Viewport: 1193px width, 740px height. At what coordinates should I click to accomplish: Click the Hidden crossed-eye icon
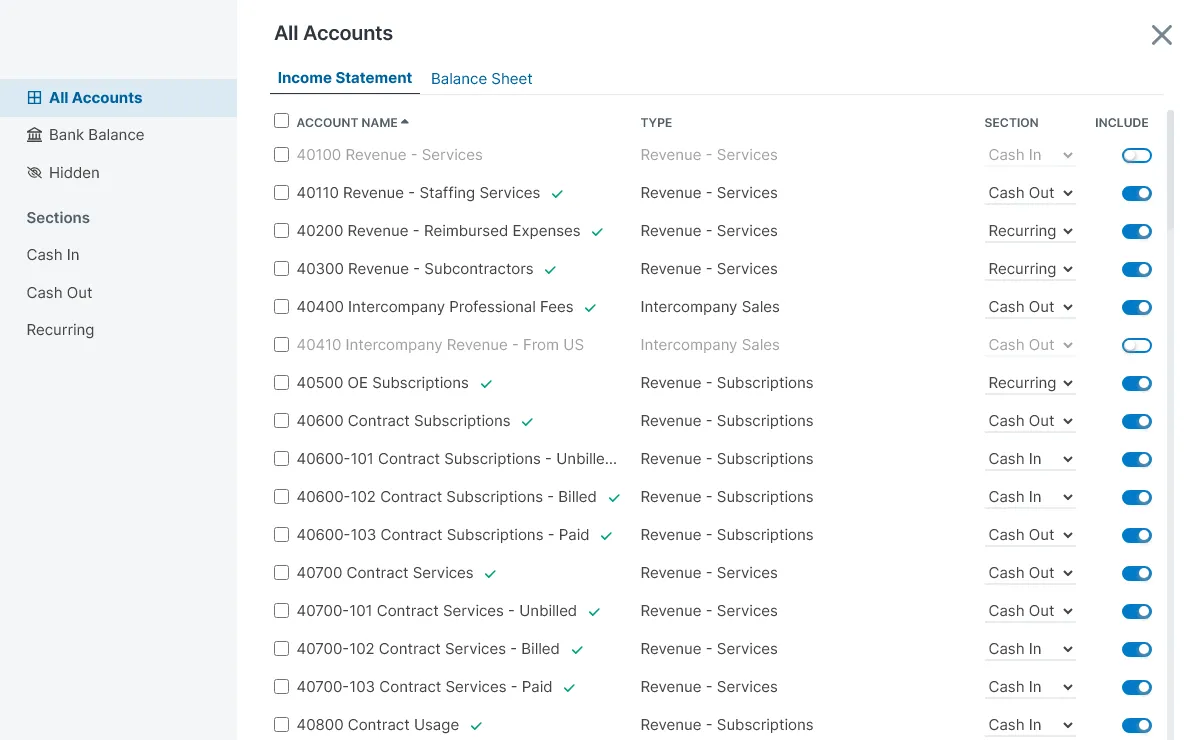[34, 173]
